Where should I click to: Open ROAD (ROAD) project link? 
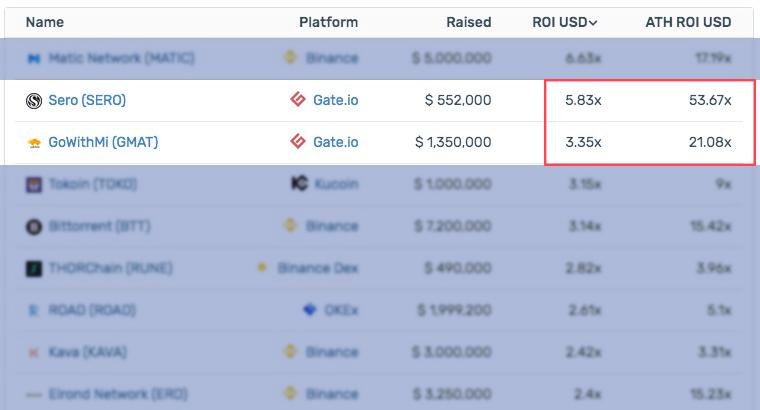click(92, 310)
